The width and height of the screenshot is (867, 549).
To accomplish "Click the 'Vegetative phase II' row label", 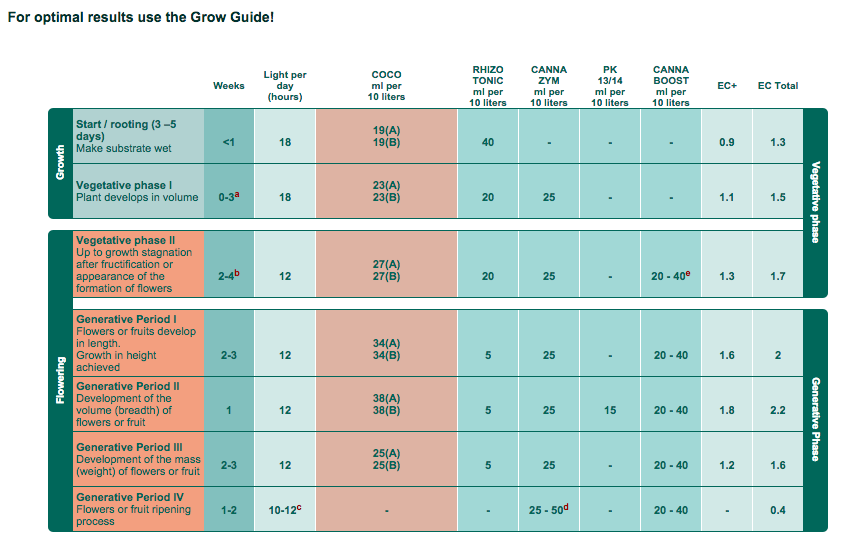I will (138, 264).
